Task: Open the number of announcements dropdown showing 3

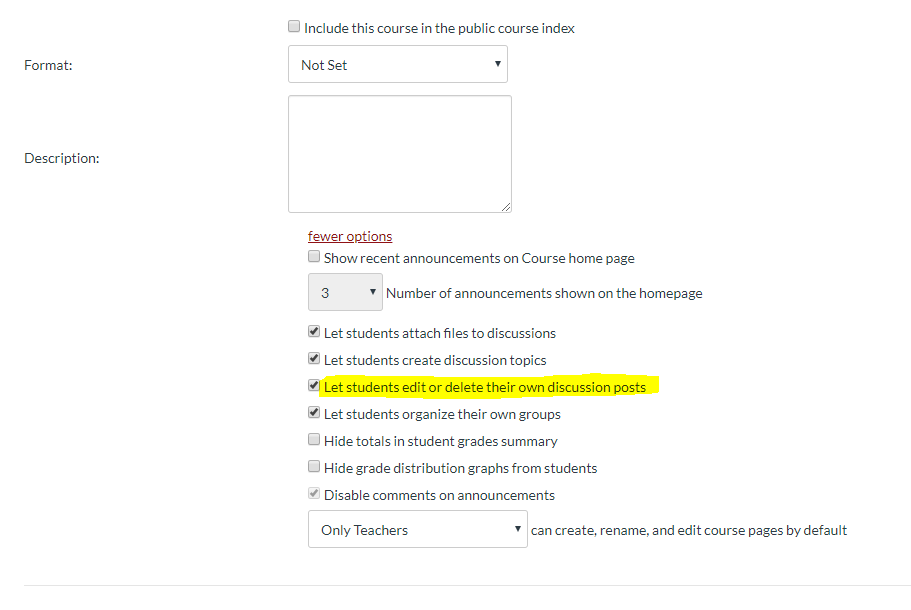Action: click(x=345, y=293)
